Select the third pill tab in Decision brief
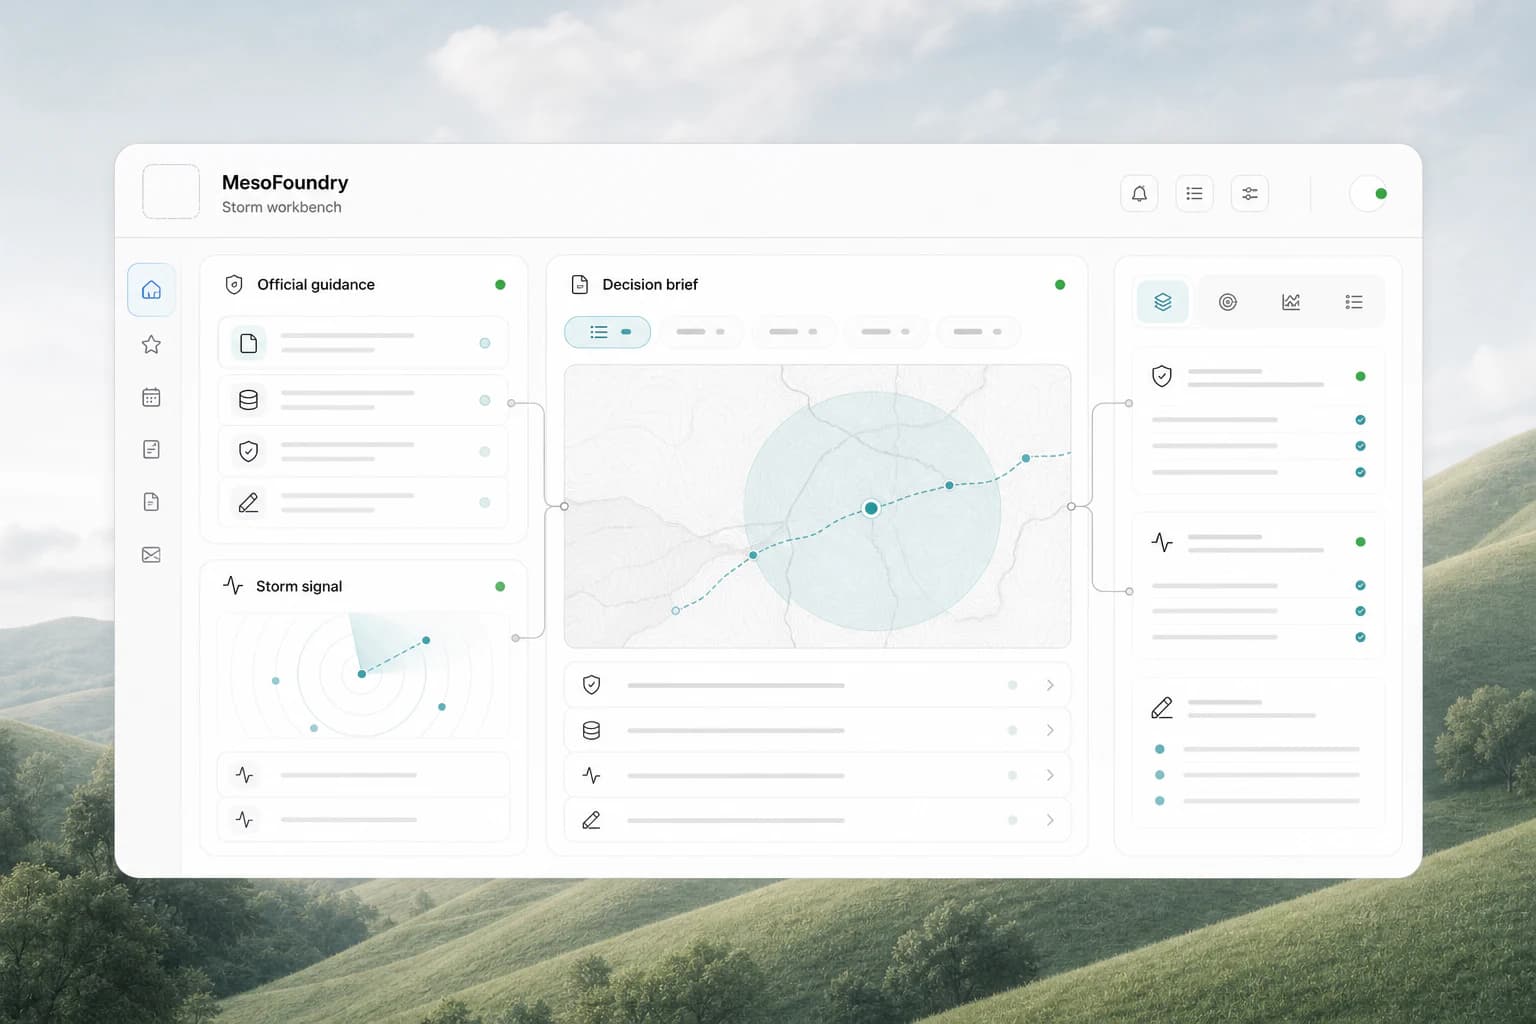 (792, 332)
